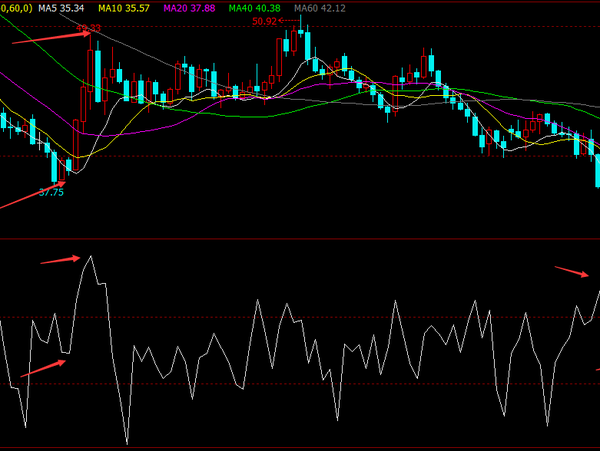
Task: Select the red arrow pointing at the indicator's highest peak
Action: click(x=59, y=260)
